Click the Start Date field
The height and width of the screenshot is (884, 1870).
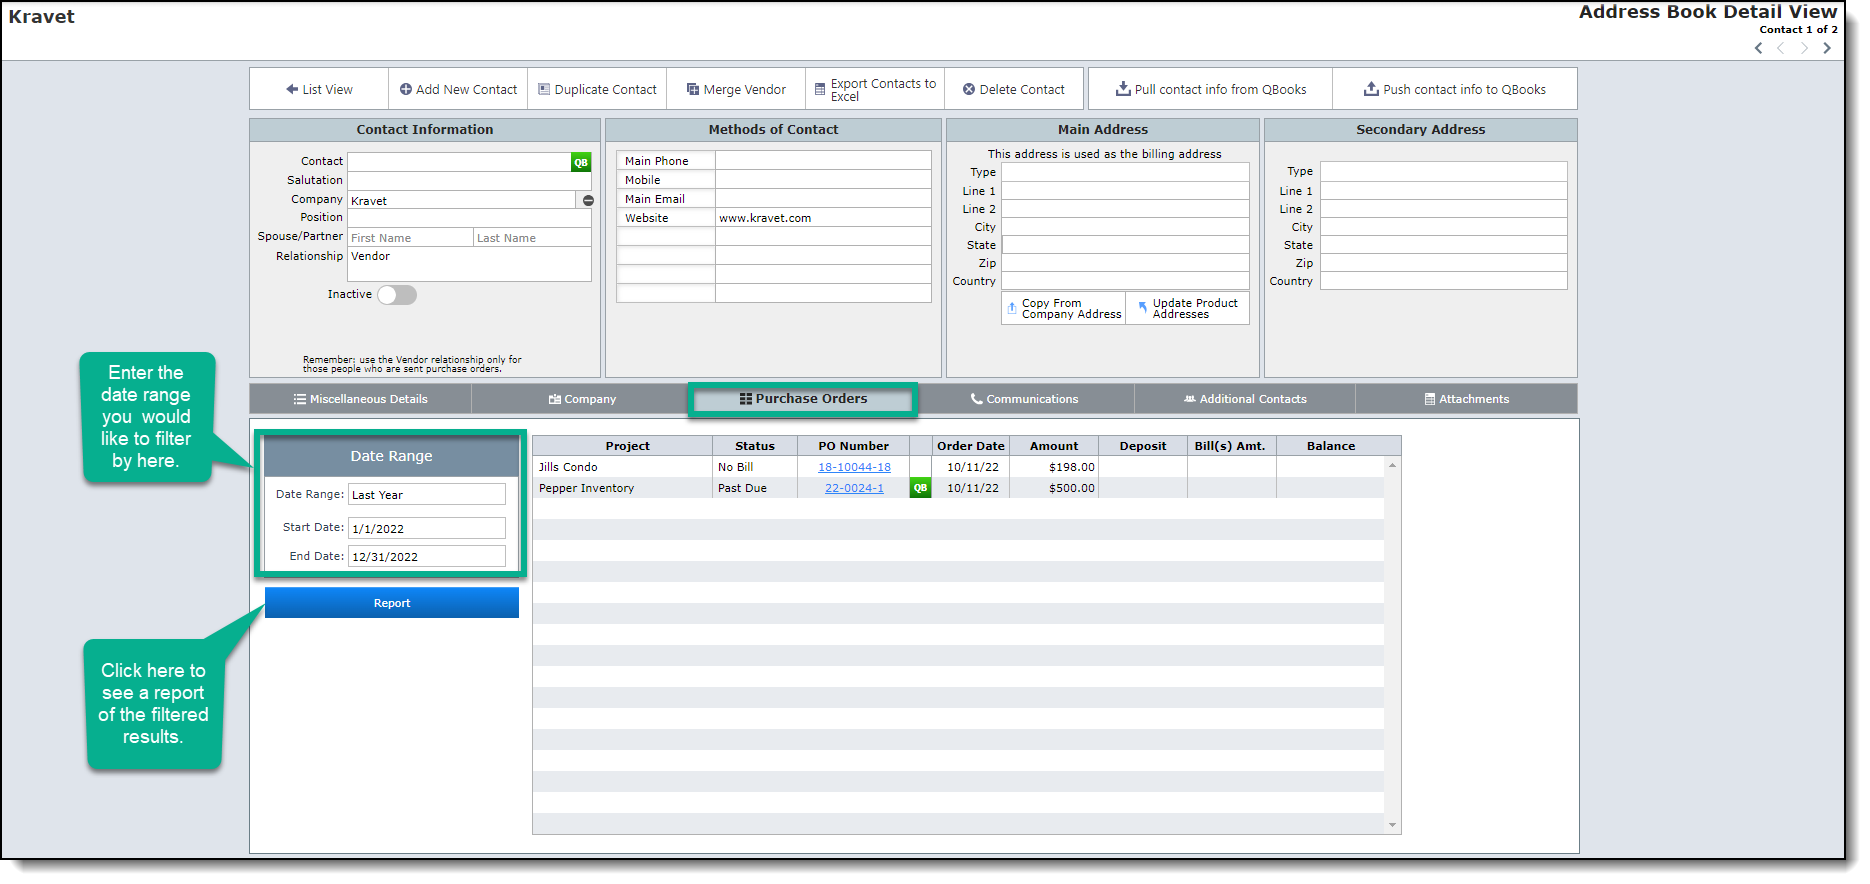coord(427,528)
